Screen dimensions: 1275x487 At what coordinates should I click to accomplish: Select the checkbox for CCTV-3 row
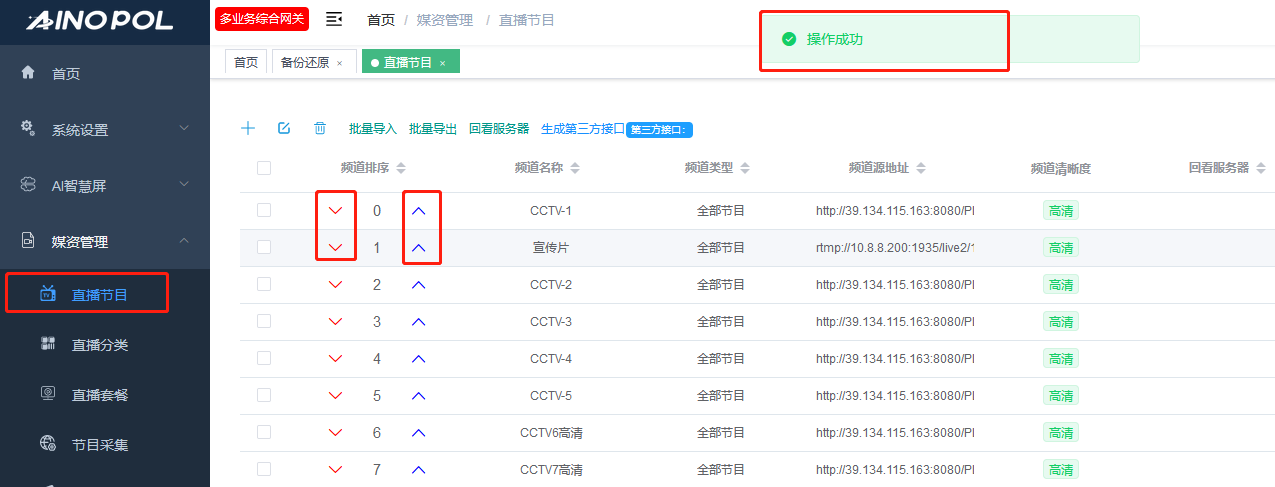click(264, 322)
